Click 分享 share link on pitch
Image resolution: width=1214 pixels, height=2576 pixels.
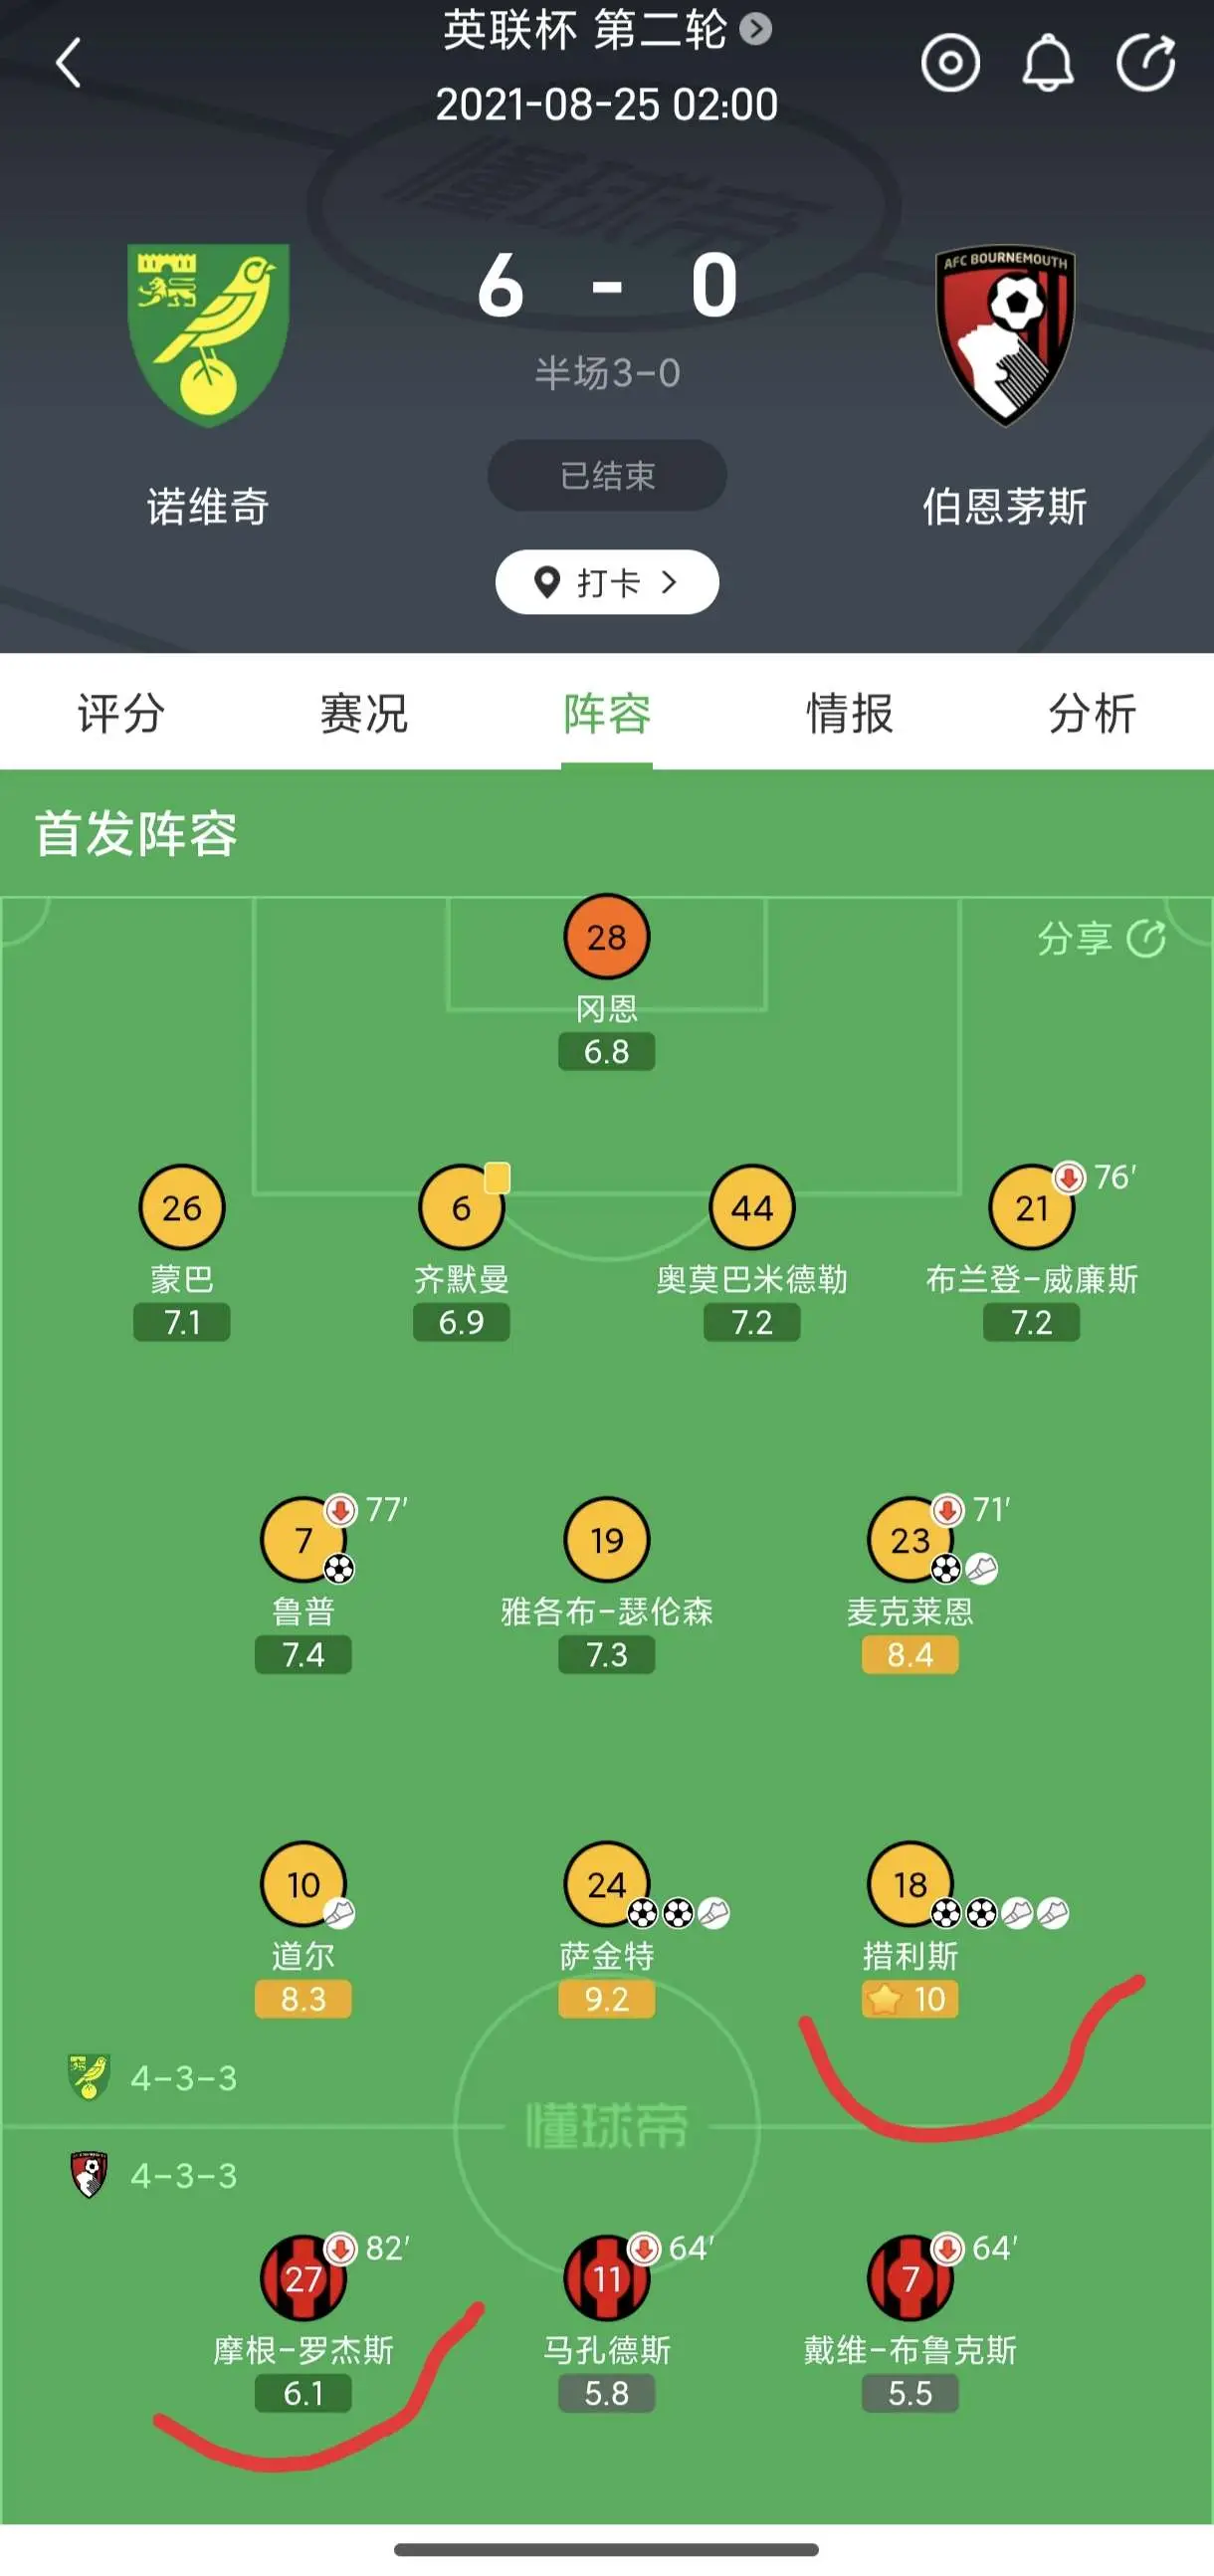coord(1101,938)
